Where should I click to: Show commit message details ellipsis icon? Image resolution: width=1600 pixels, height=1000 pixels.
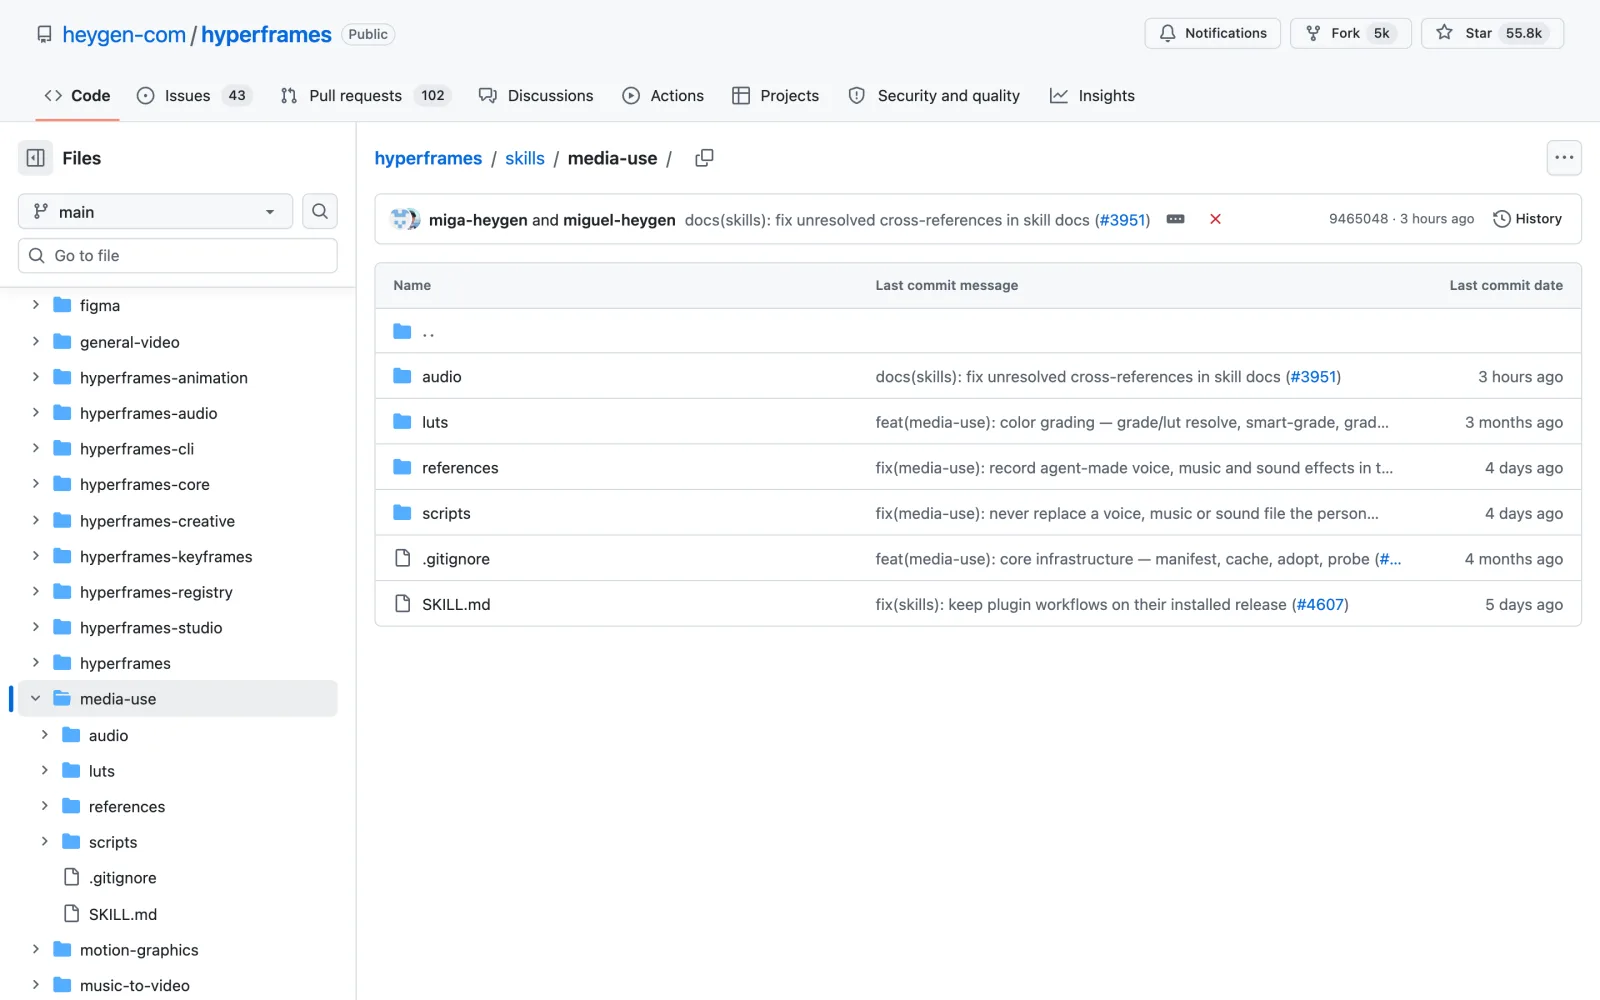(x=1176, y=219)
